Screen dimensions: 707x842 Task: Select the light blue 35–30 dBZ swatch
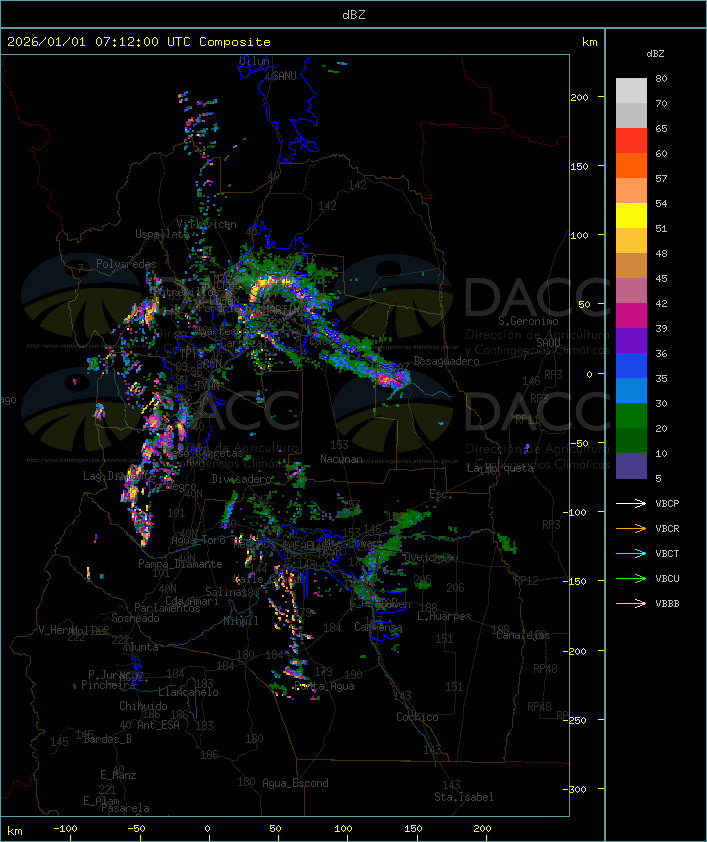point(631,390)
